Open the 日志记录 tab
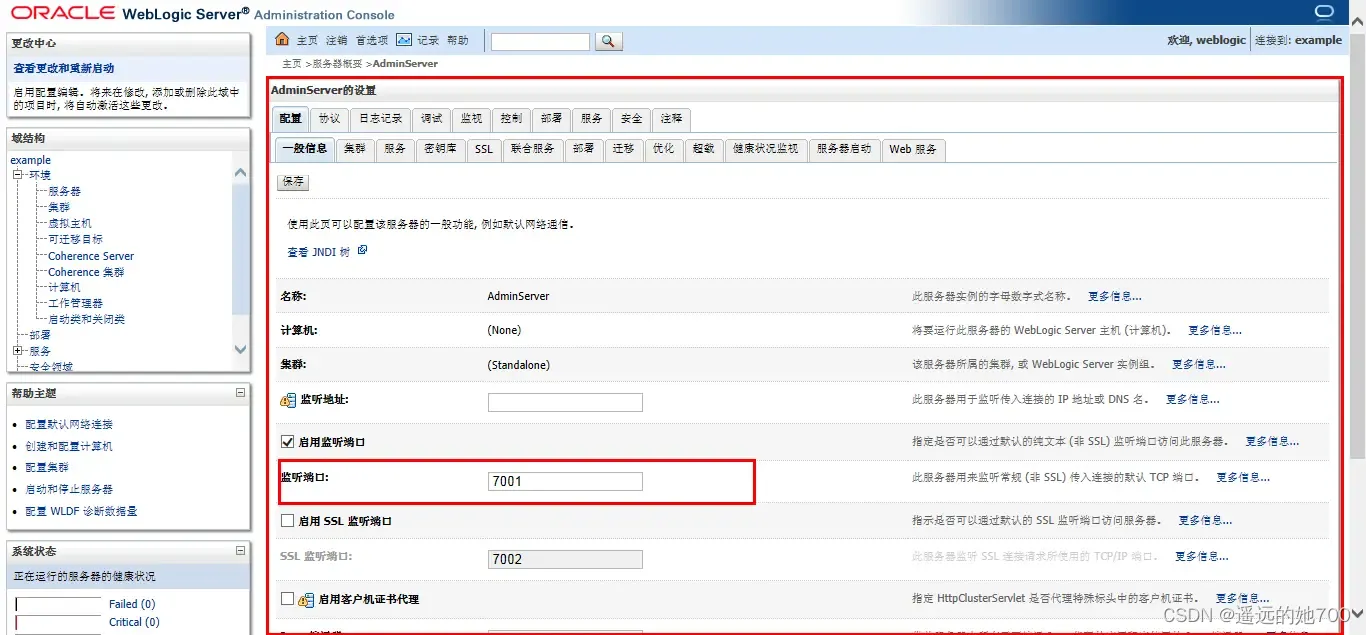1366x635 pixels. click(x=380, y=118)
